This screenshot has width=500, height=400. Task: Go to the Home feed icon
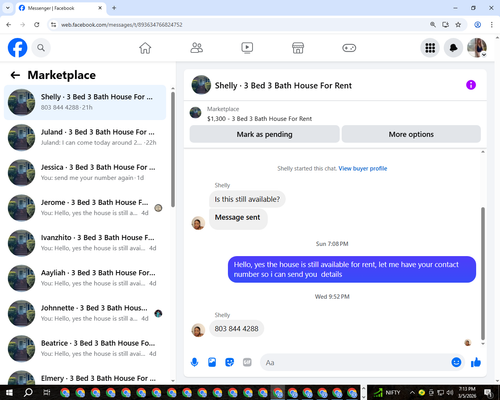click(145, 48)
